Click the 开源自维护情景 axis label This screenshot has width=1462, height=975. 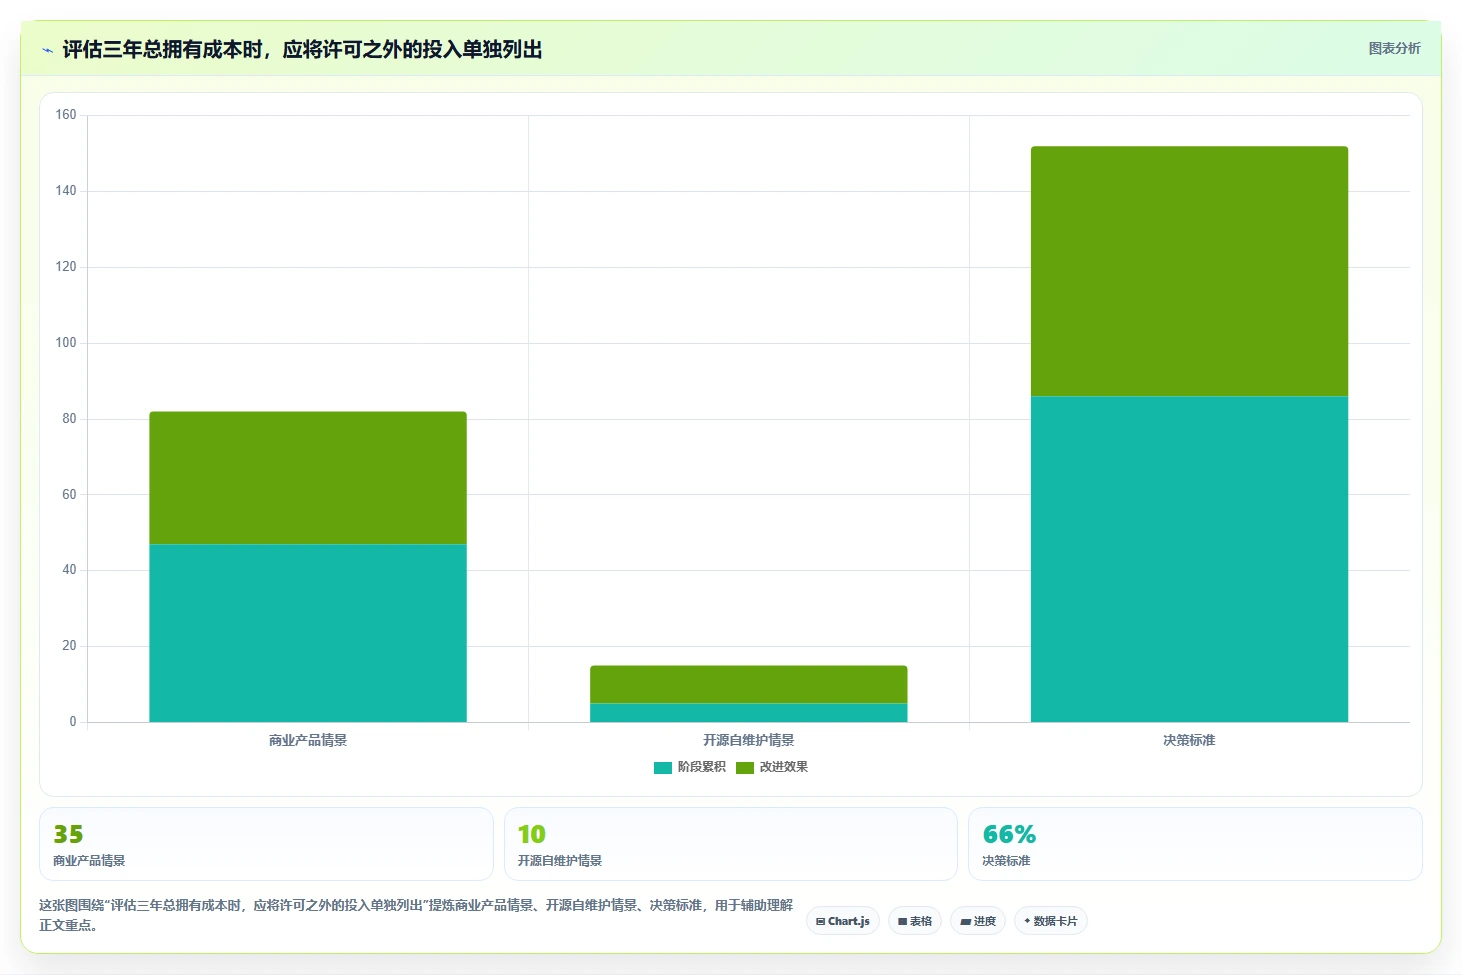(748, 740)
